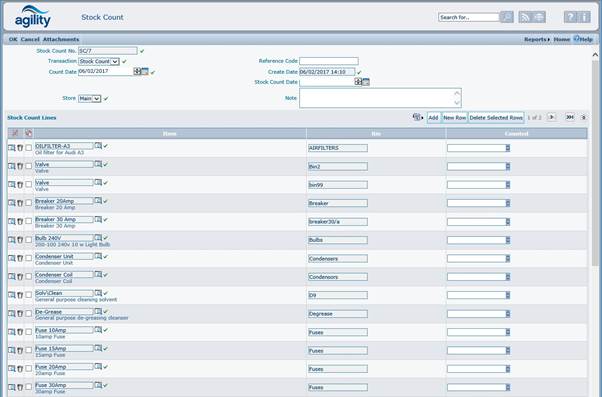This screenshot has width=602, height=397.
Task: Open the info icon in header
Action: pos(584,17)
